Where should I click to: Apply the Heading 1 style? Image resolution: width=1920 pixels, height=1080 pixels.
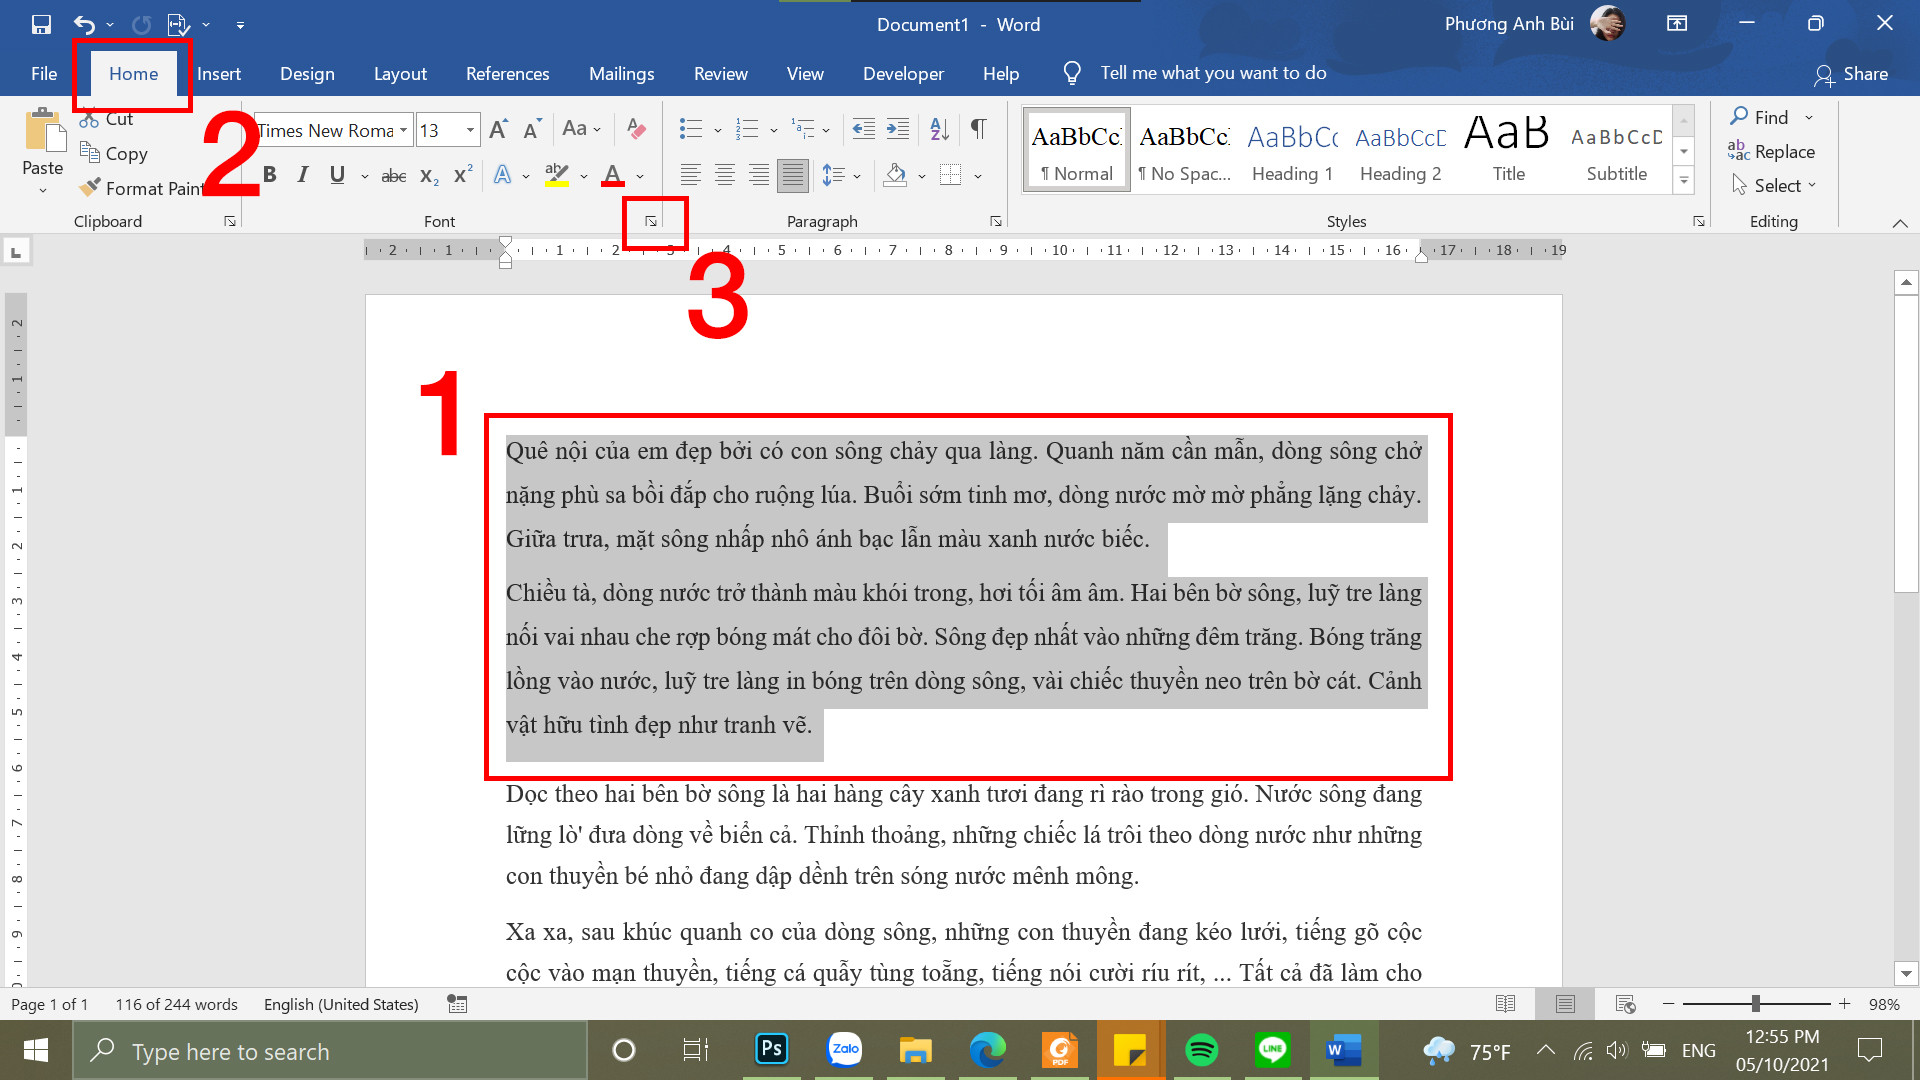click(1291, 148)
